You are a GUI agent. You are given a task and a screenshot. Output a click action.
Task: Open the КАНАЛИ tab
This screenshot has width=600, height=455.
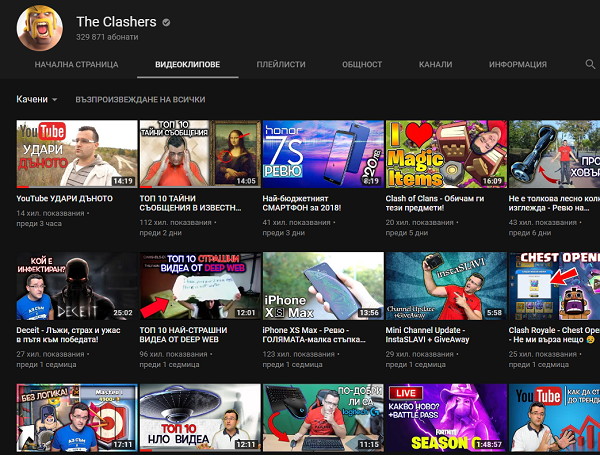[435, 65]
